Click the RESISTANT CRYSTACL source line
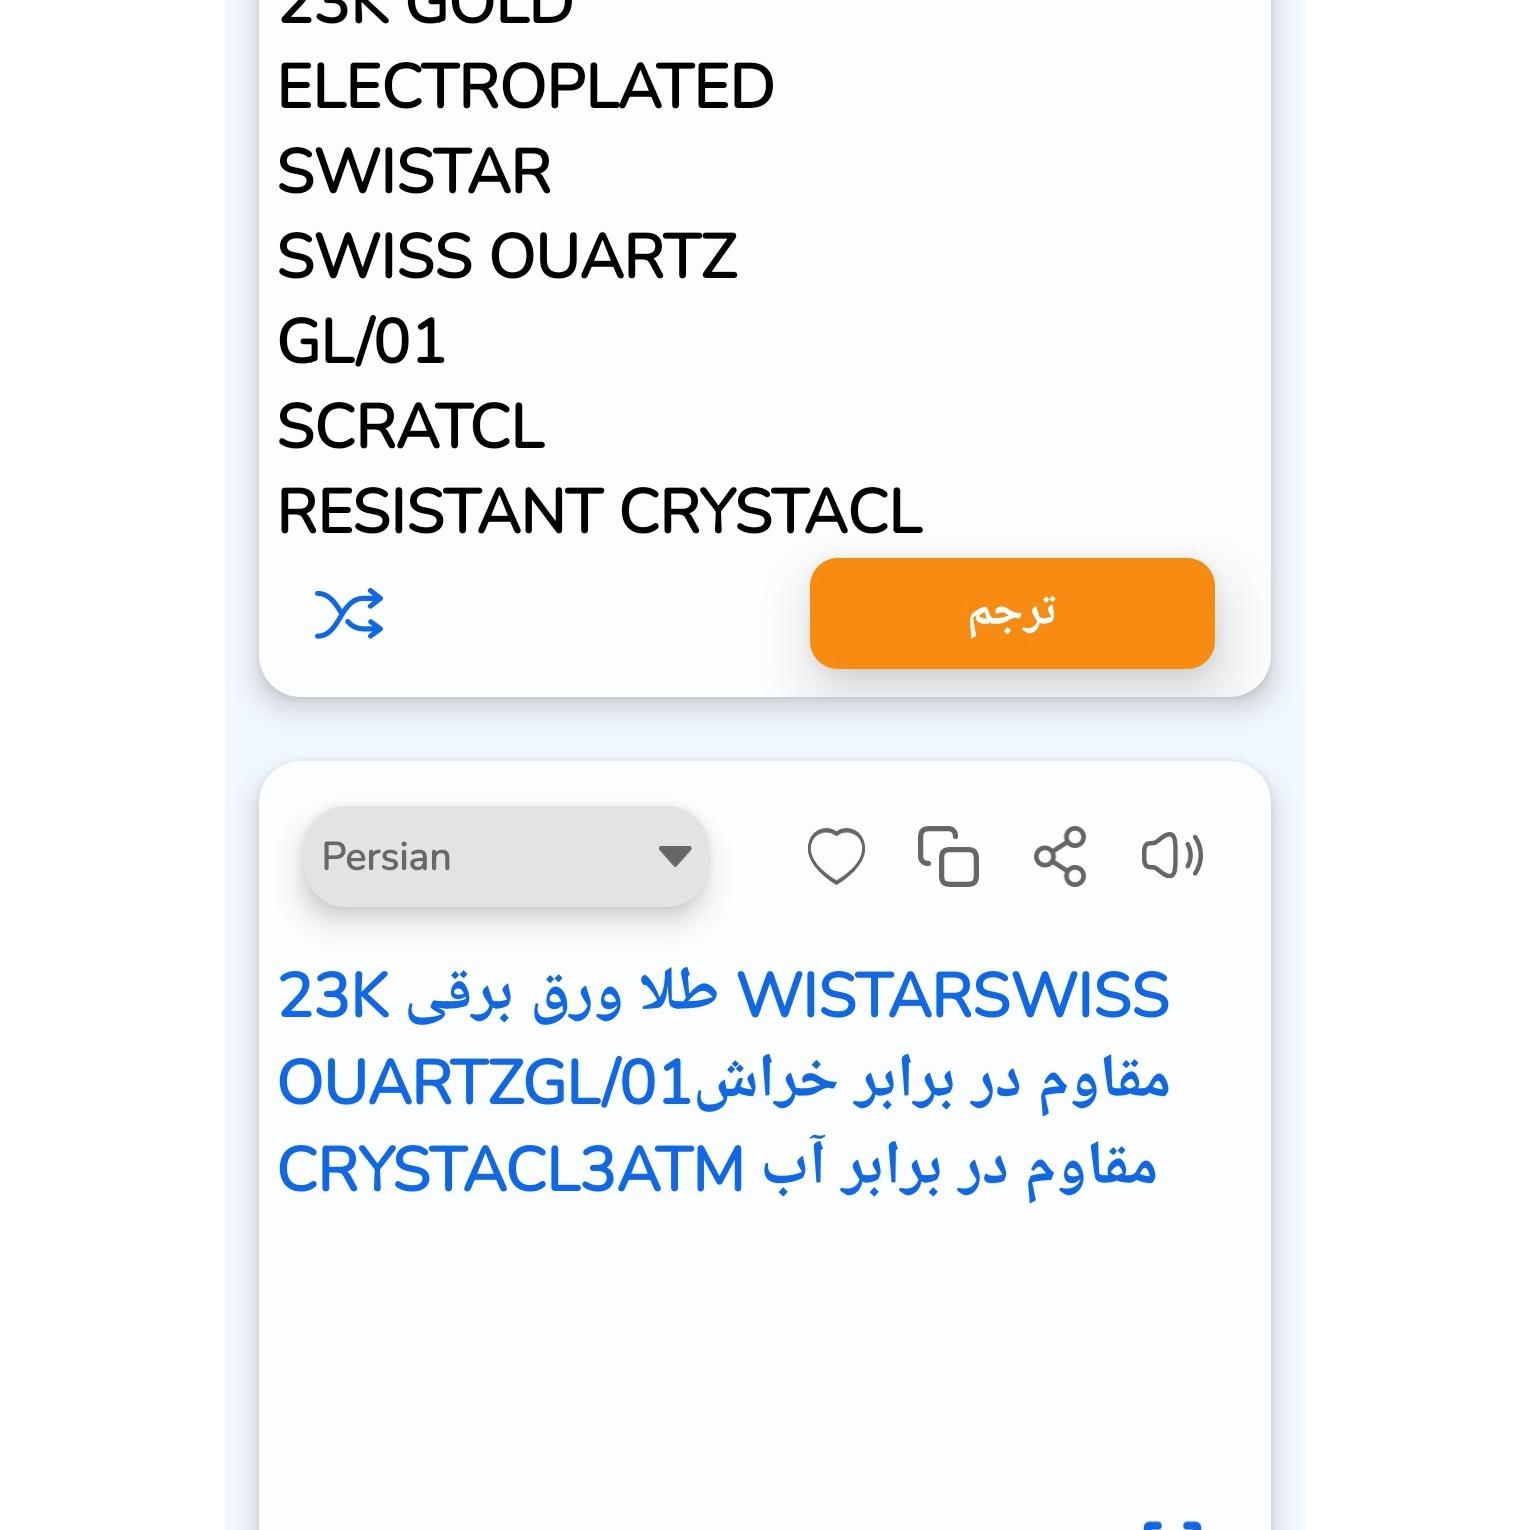 click(600, 512)
